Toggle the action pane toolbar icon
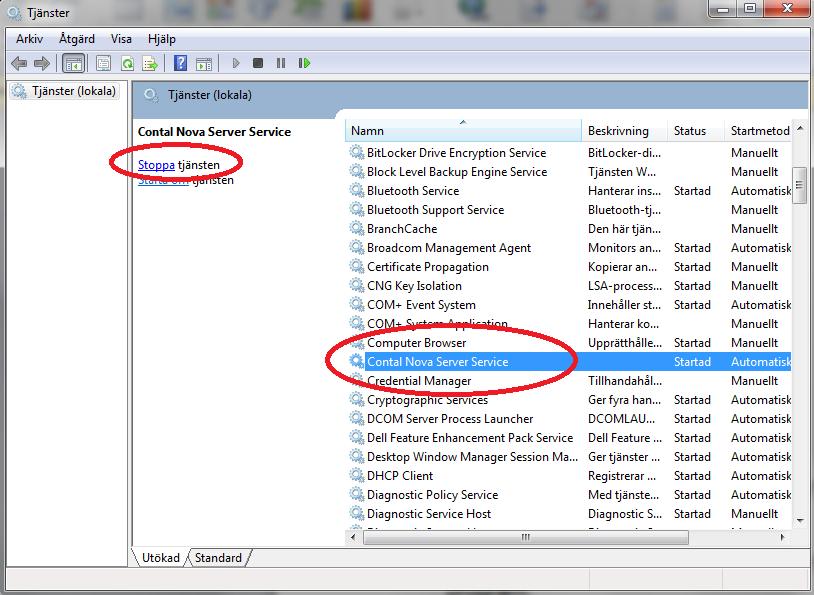The width and height of the screenshot is (814, 595). (x=204, y=64)
